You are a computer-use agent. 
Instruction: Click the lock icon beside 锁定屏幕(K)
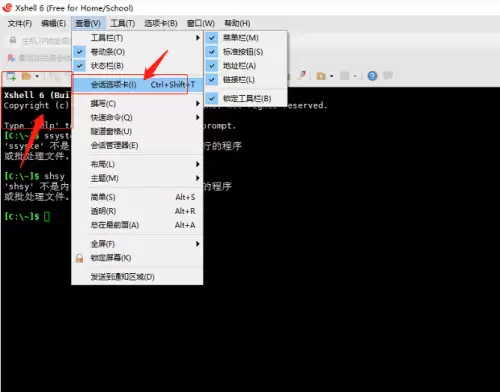[x=79, y=258]
